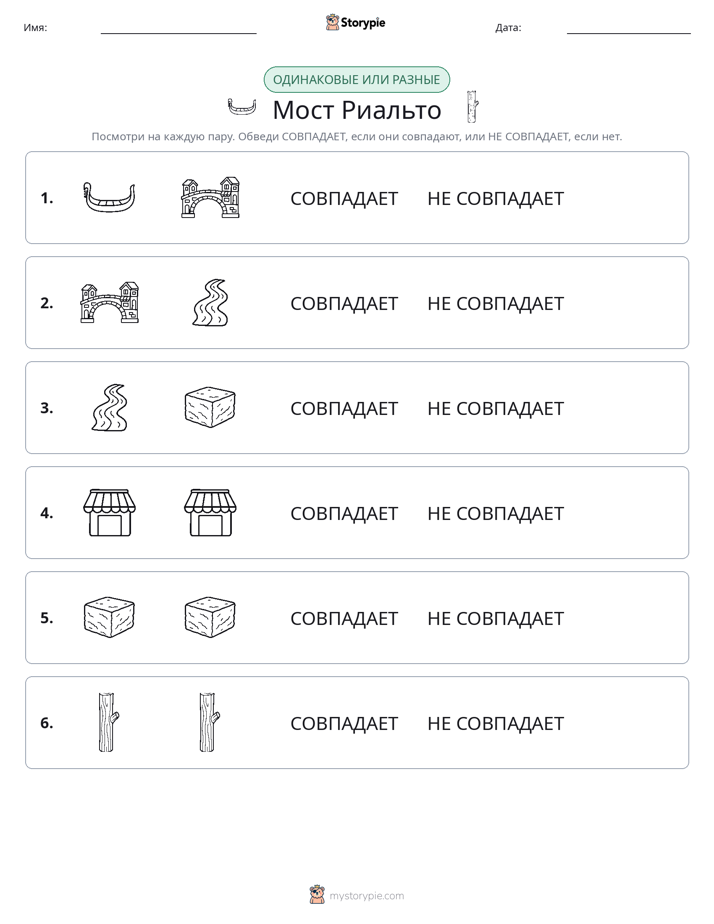This screenshot has width=714, height=924.
Task: Click the winding river picture in row 2
Action: [210, 303]
